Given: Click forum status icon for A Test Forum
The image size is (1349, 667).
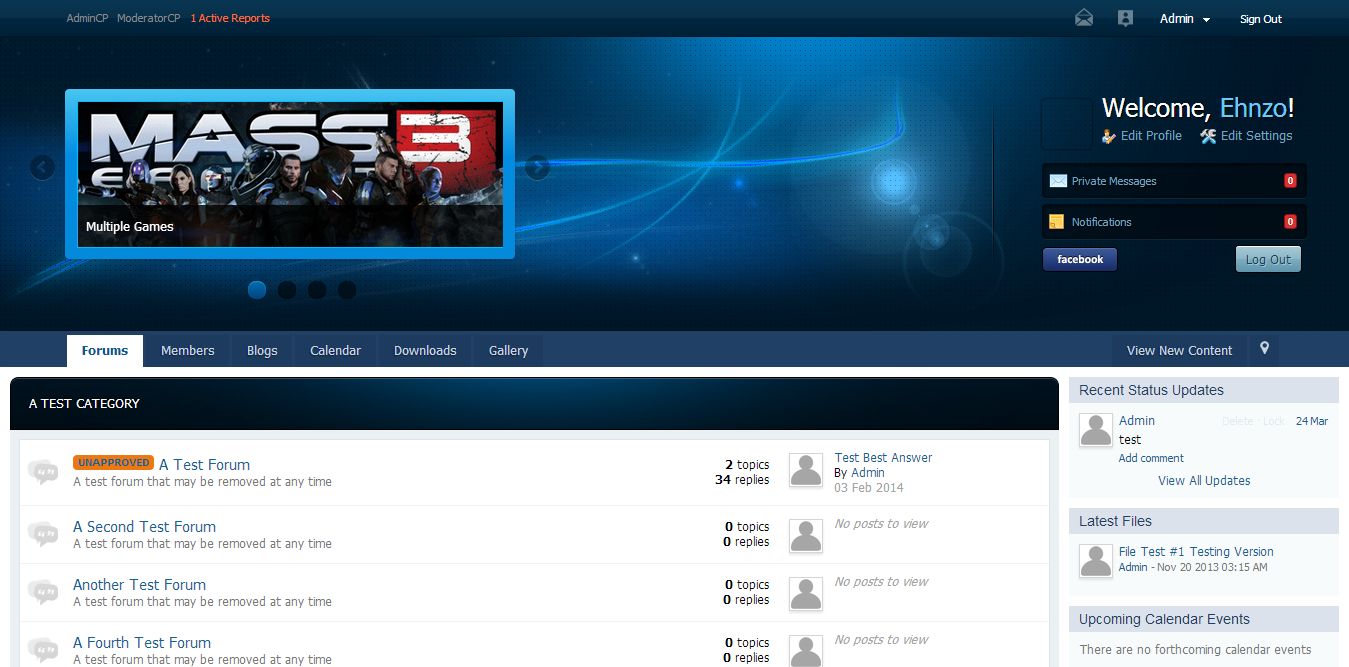Looking at the screenshot, I should click(43, 472).
